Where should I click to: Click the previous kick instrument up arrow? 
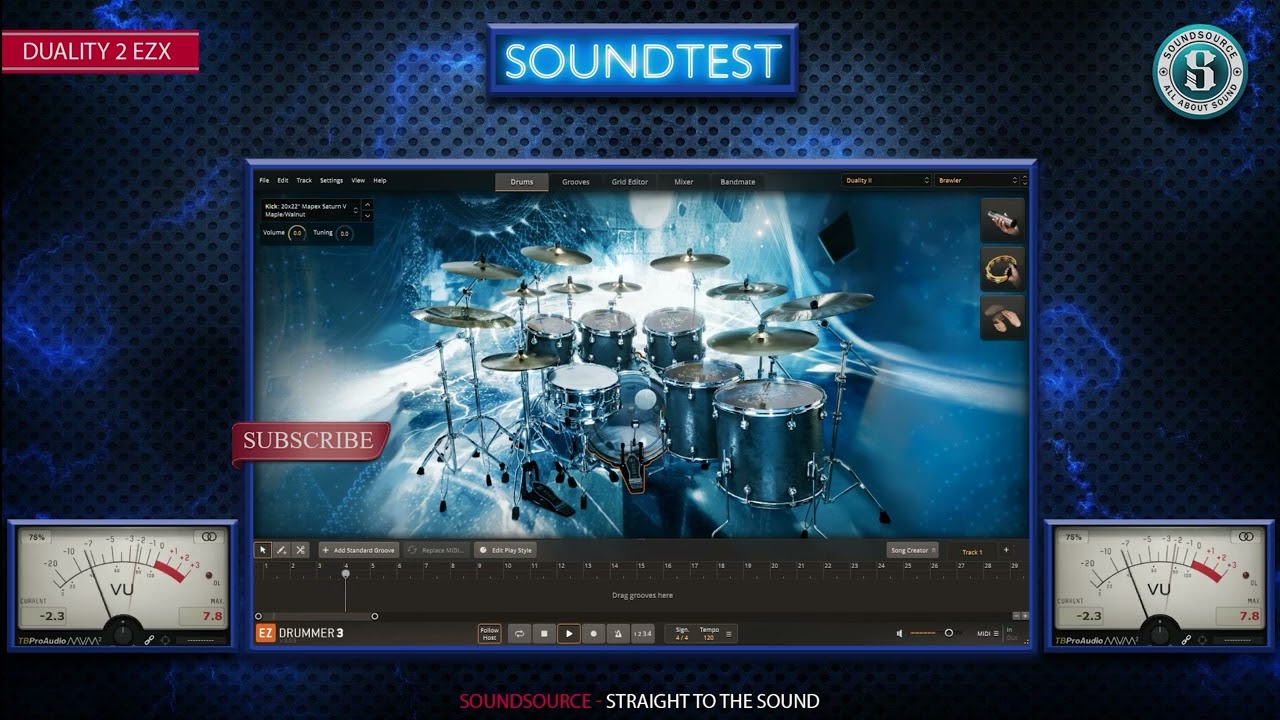(367, 205)
